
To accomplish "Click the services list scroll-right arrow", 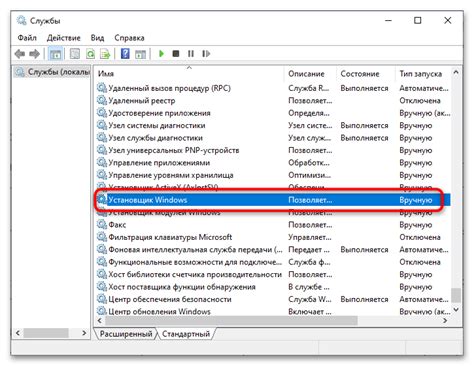I will point(445,321).
